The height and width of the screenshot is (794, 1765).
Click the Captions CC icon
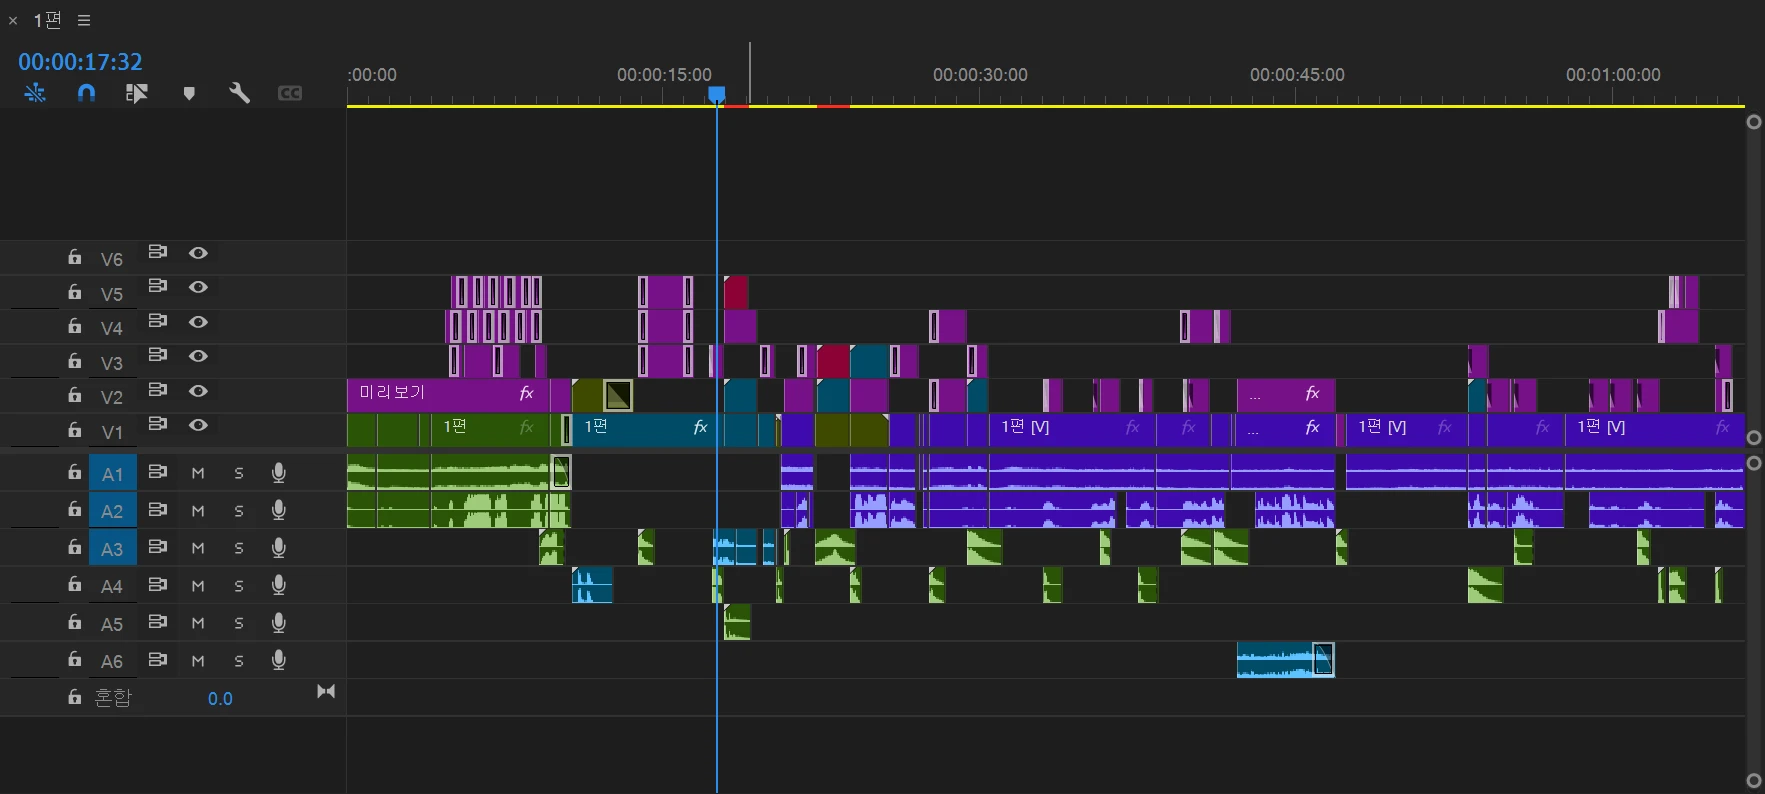coord(290,93)
